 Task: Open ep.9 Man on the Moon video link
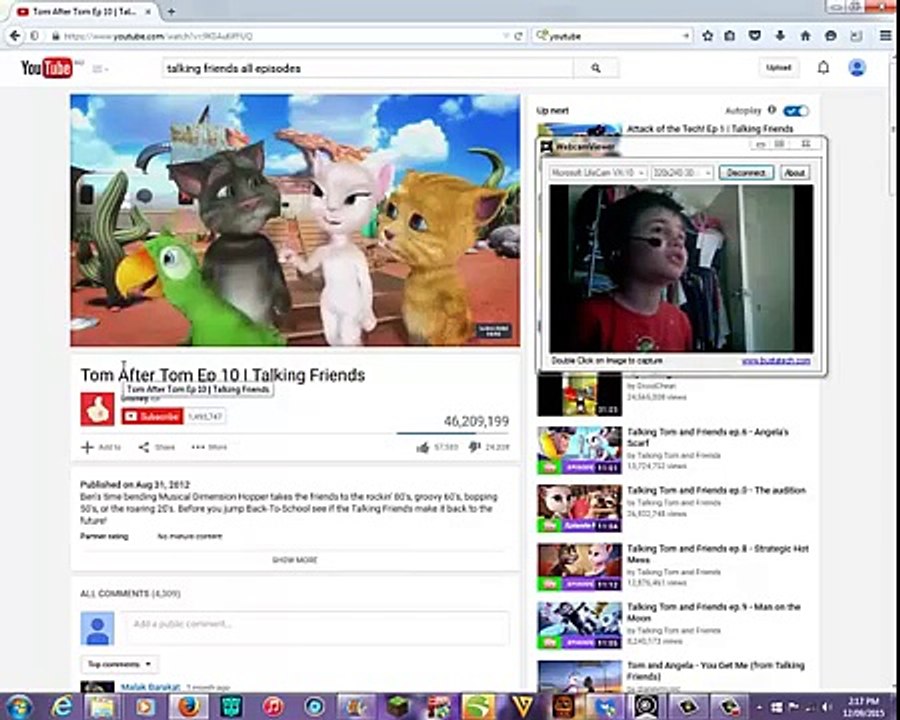point(713,612)
